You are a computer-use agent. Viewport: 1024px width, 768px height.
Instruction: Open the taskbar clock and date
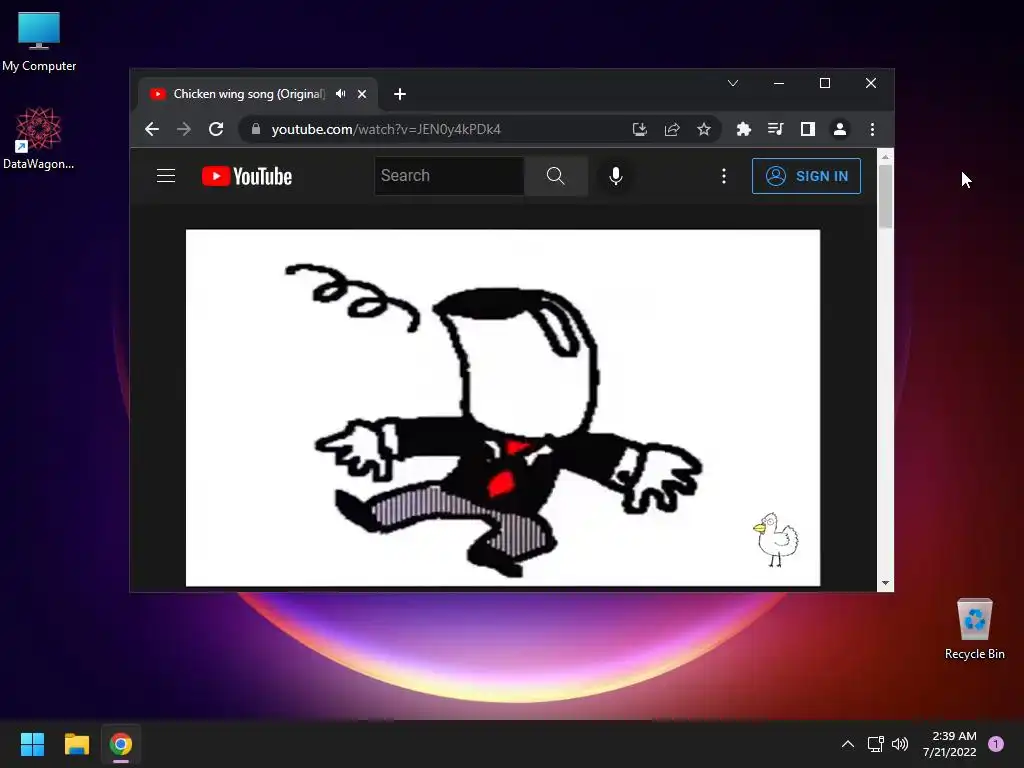(950, 744)
